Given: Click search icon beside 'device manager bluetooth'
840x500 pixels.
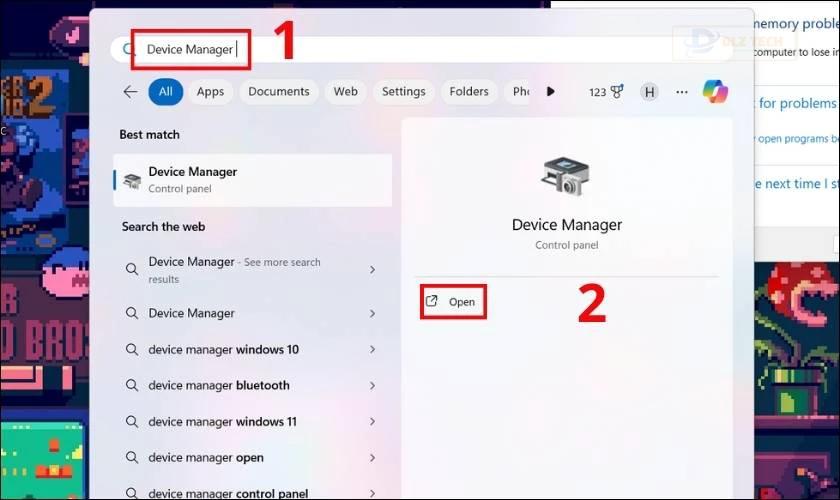Looking at the screenshot, I should click(132, 385).
